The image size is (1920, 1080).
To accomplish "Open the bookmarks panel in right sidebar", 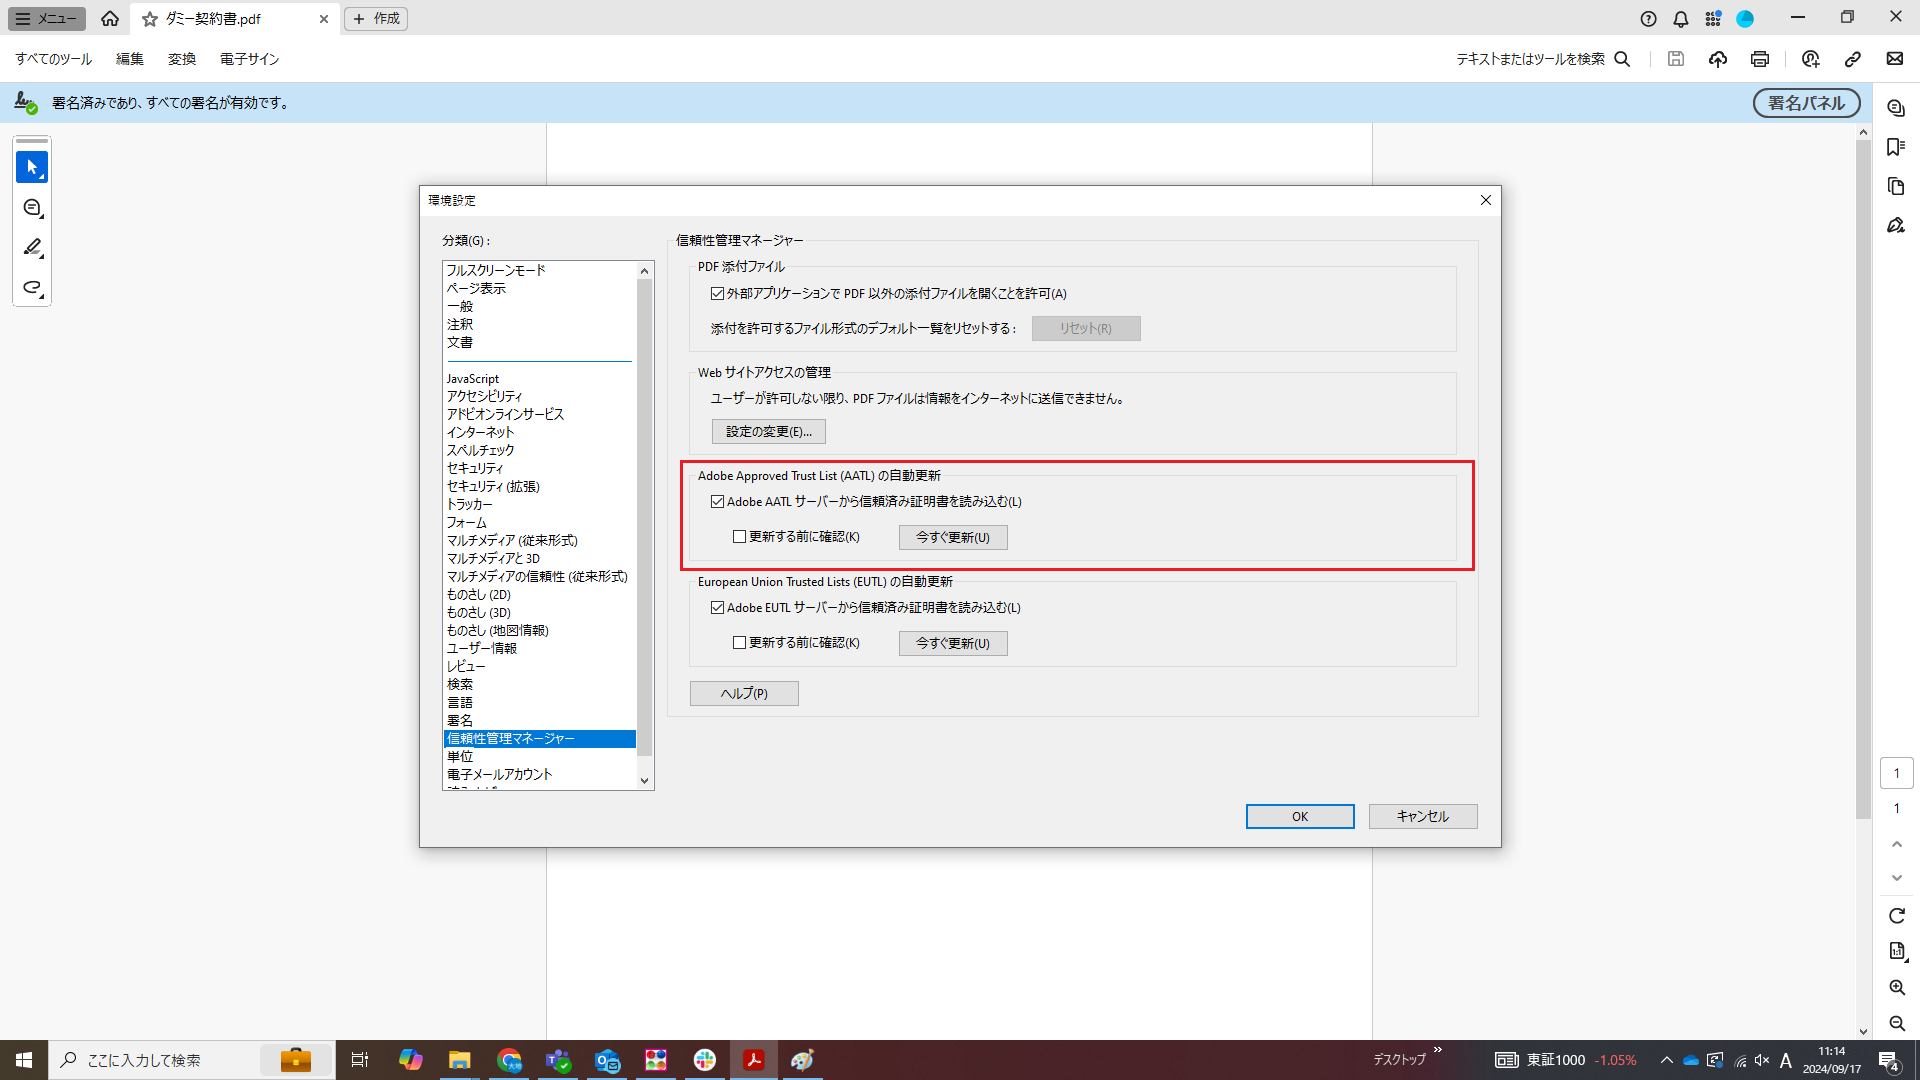I will pyautogui.click(x=1896, y=147).
